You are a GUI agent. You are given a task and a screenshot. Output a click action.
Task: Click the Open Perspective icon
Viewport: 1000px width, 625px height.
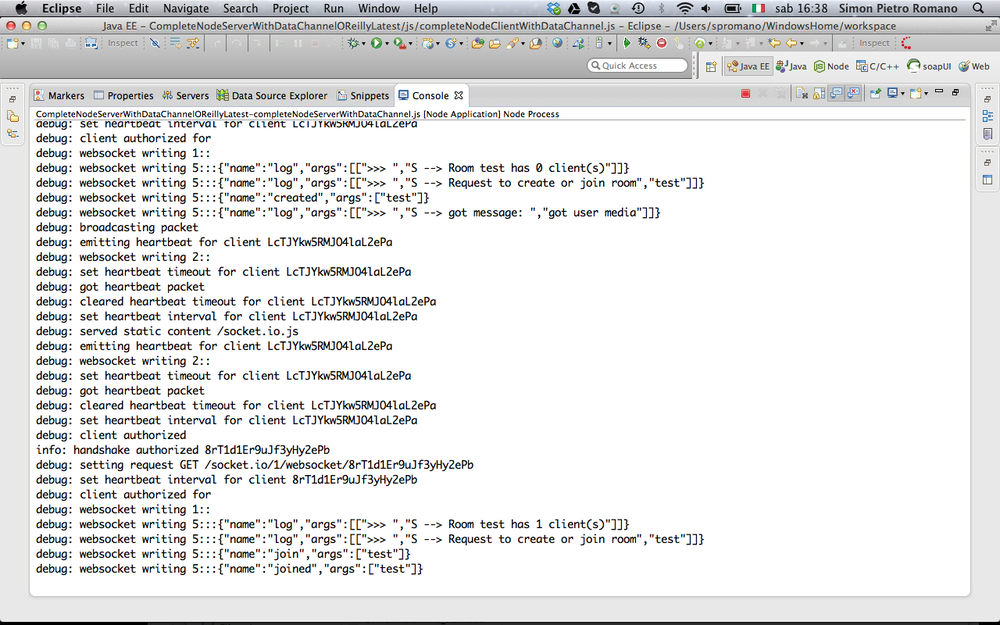click(711, 66)
